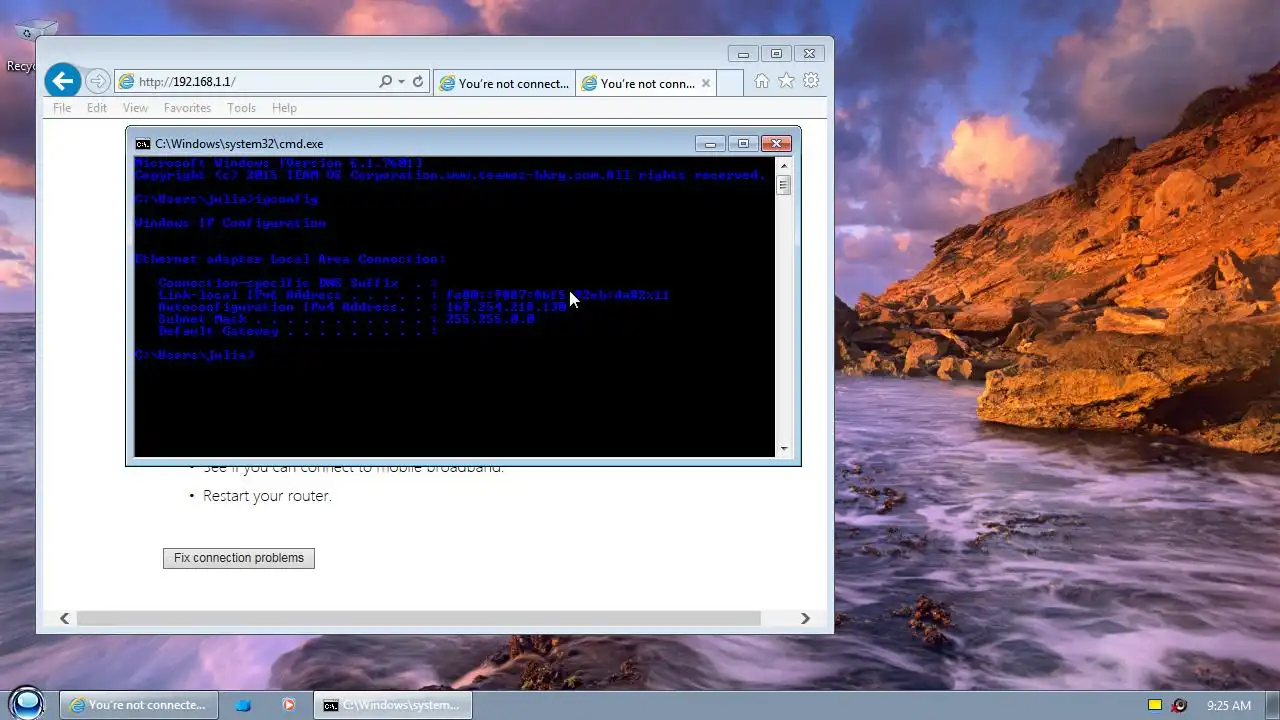Image resolution: width=1280 pixels, height=720 pixels.
Task: Click the Fix connection problems button
Action: 239,558
